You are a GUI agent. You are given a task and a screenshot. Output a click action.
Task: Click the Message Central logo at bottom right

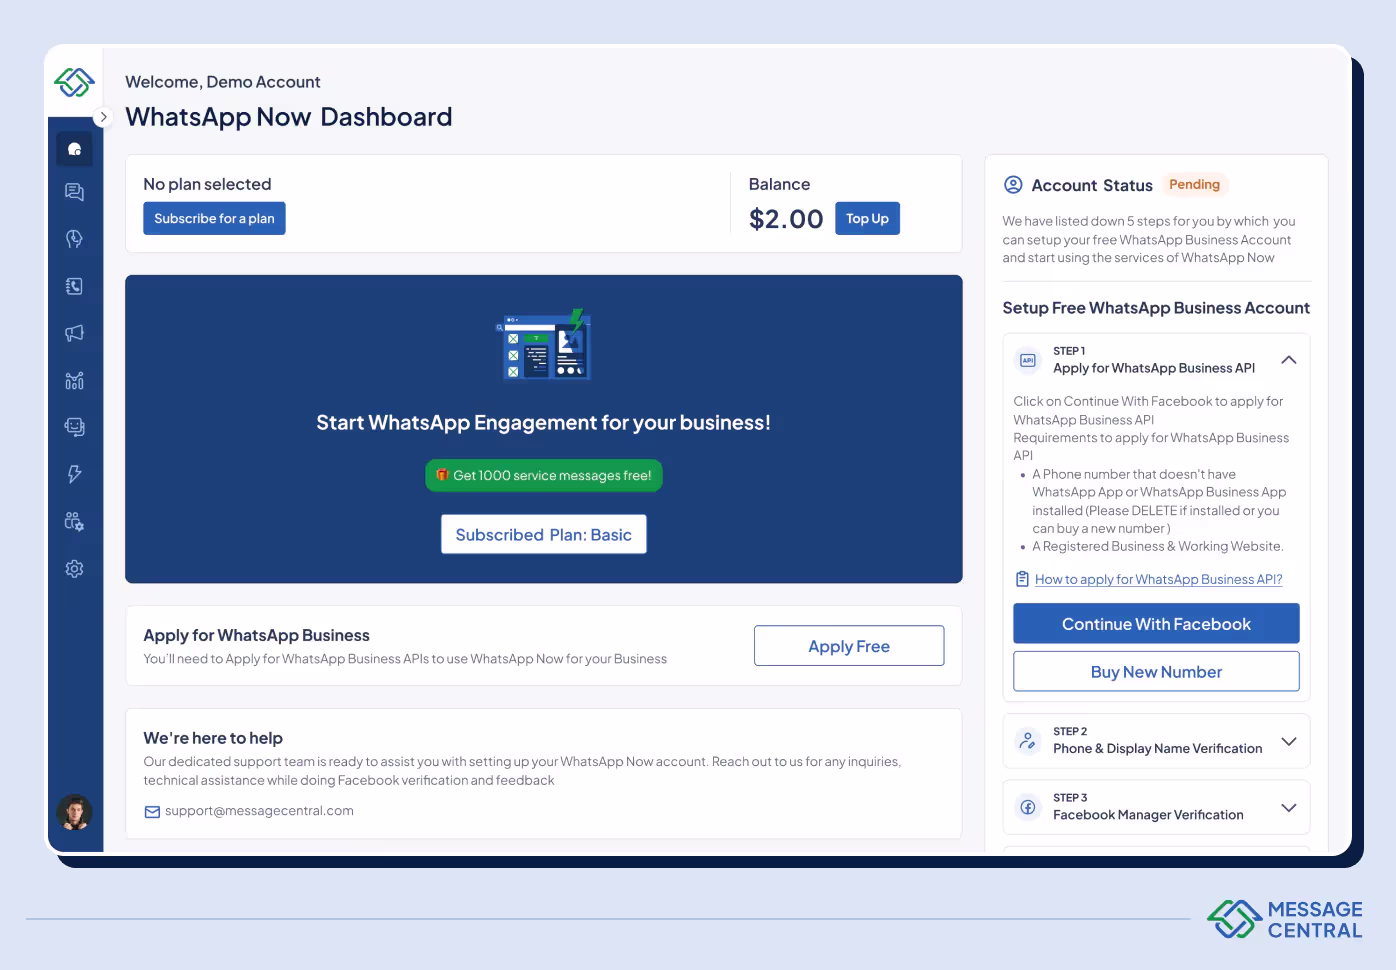(x=1285, y=919)
